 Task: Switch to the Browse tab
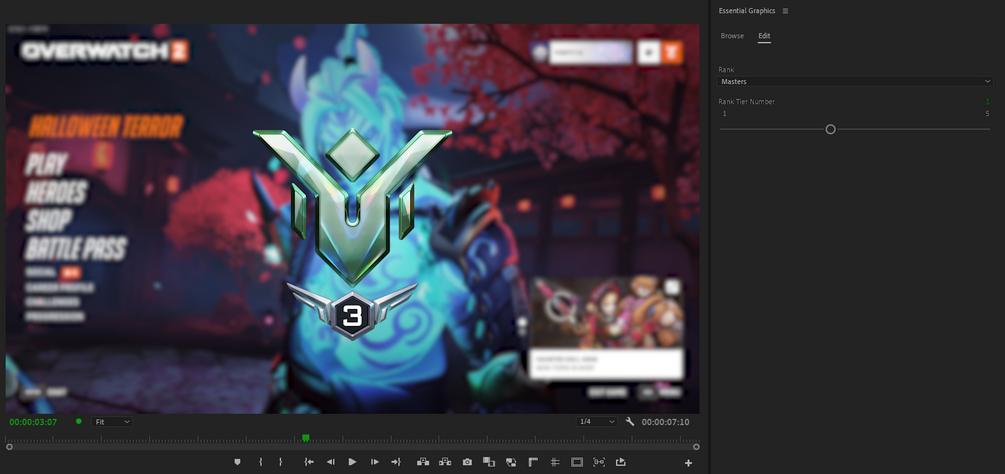[x=732, y=36]
